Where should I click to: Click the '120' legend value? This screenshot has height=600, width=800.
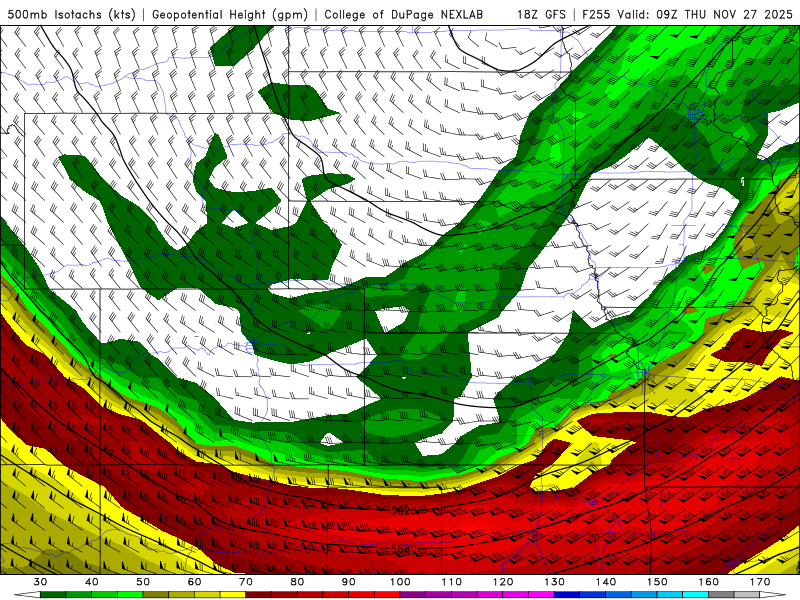(503, 582)
